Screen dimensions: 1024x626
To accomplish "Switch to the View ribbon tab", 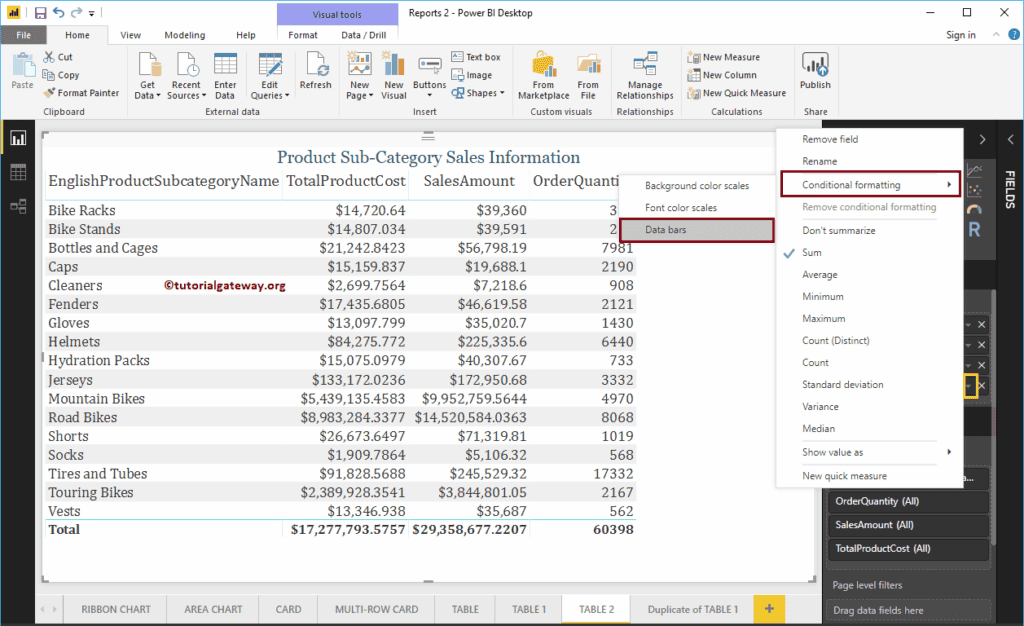I will coord(130,34).
